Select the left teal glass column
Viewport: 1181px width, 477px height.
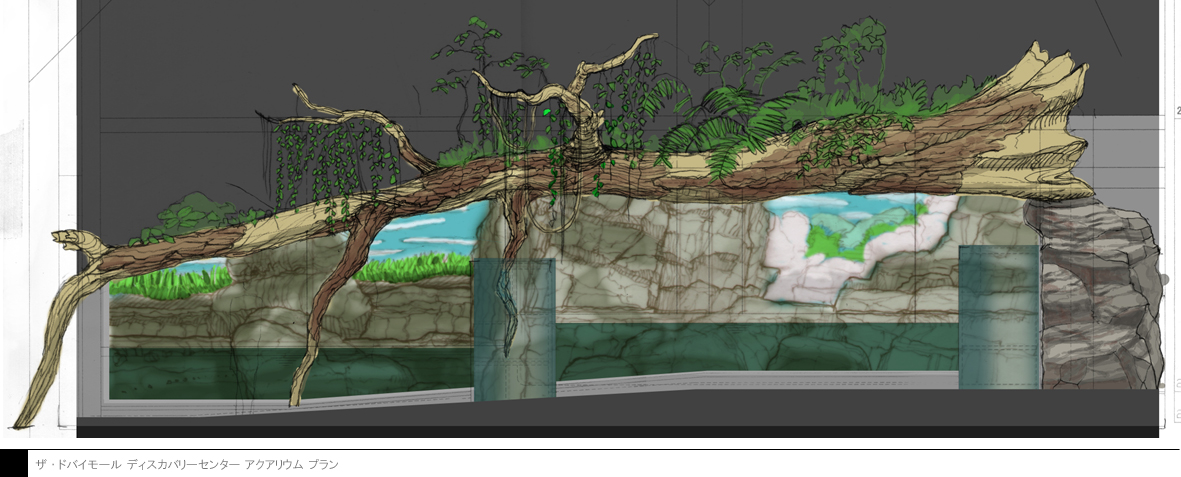coord(513,330)
